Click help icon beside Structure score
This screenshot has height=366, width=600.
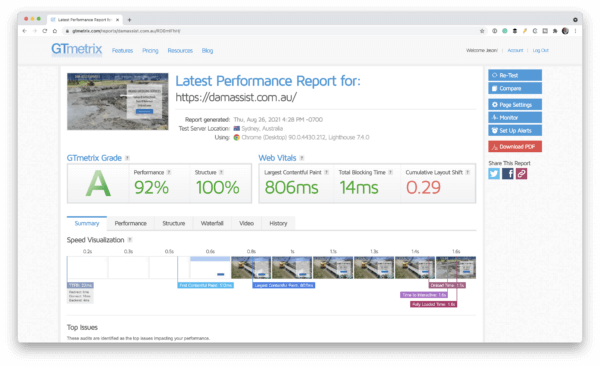click(x=221, y=173)
